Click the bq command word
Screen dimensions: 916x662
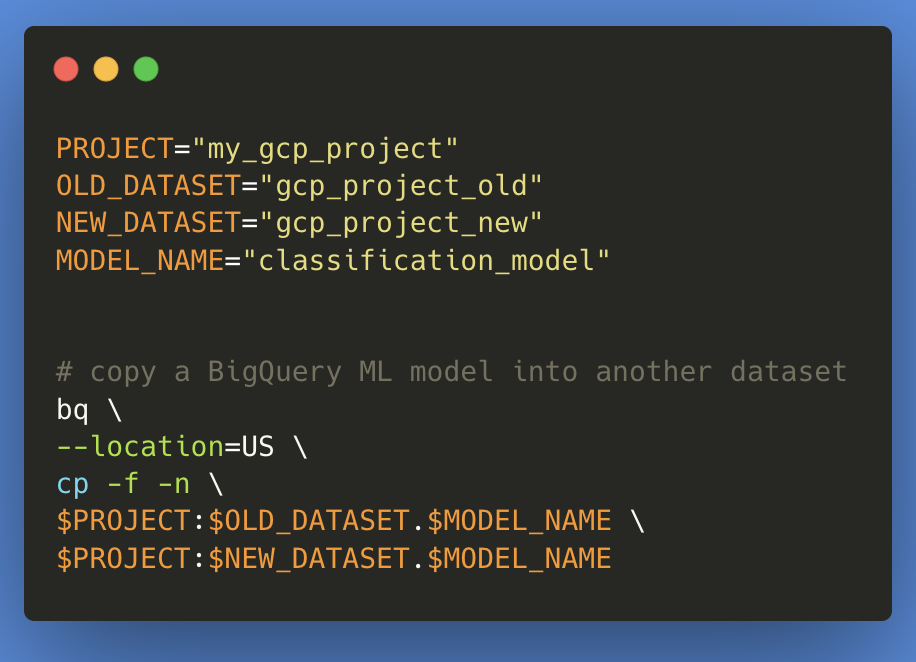[72, 410]
